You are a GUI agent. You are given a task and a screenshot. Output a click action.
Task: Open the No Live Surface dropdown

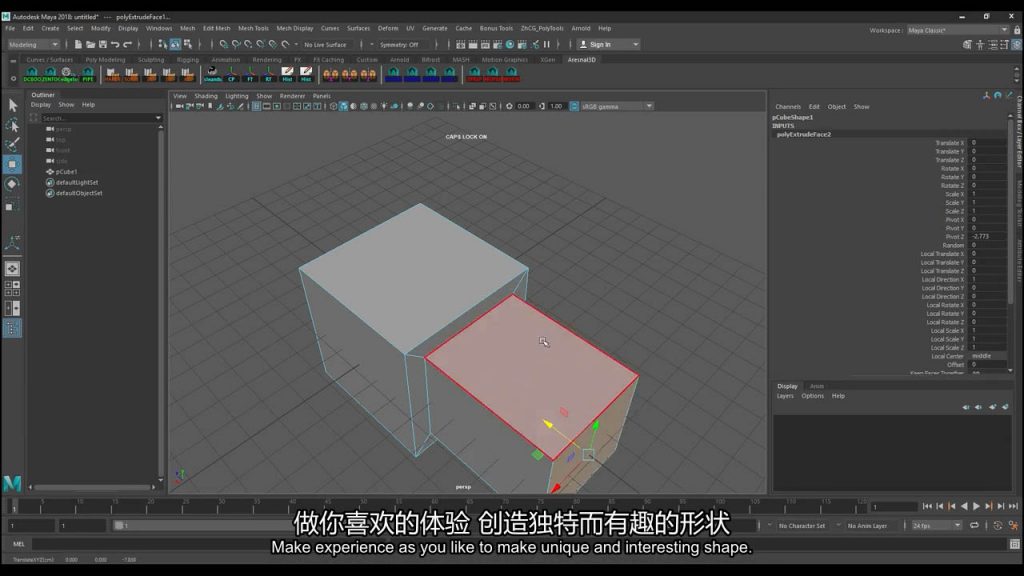coord(326,44)
